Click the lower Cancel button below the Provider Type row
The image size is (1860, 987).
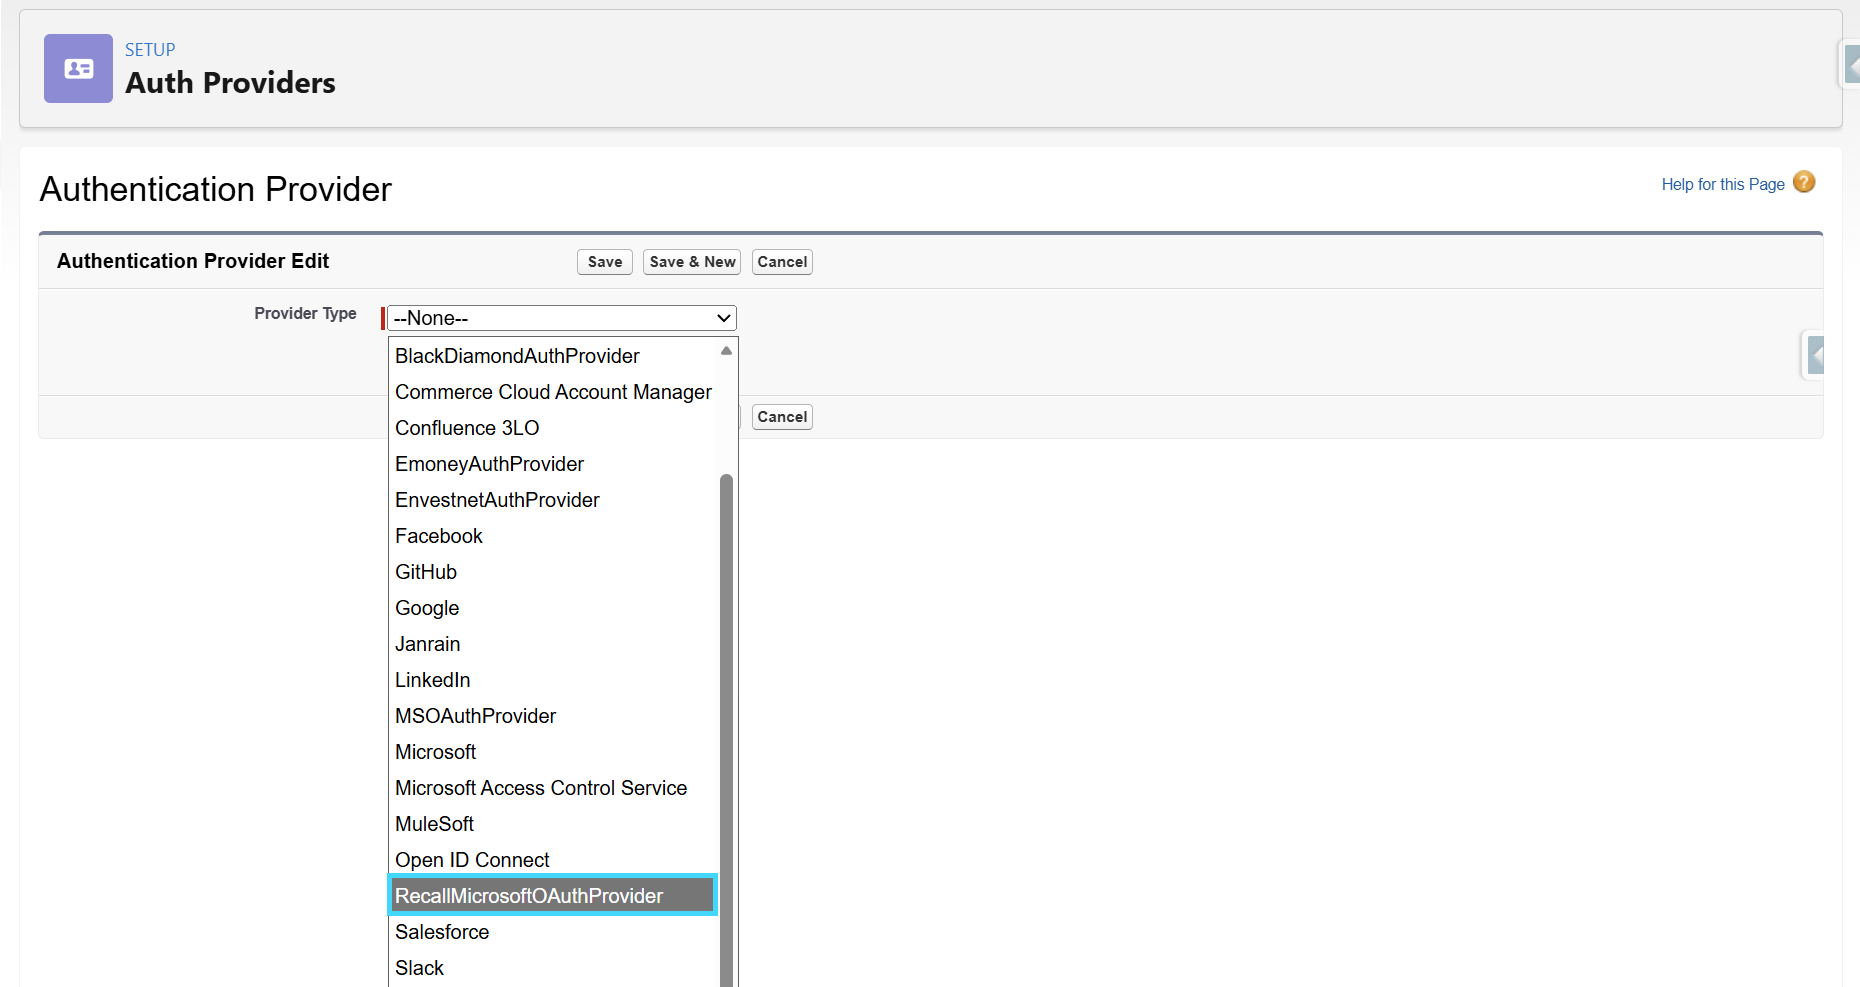tap(782, 417)
